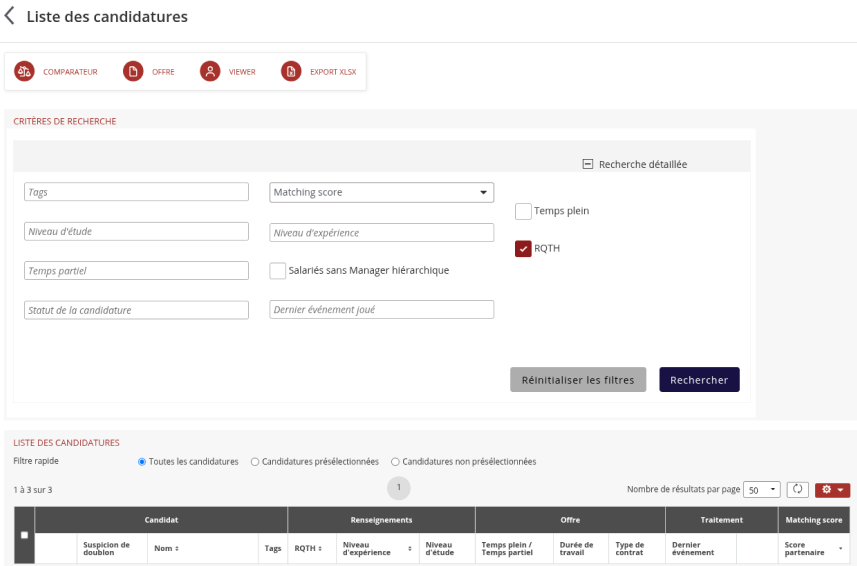
Task: Open the results per page dropdown
Action: click(x=761, y=490)
